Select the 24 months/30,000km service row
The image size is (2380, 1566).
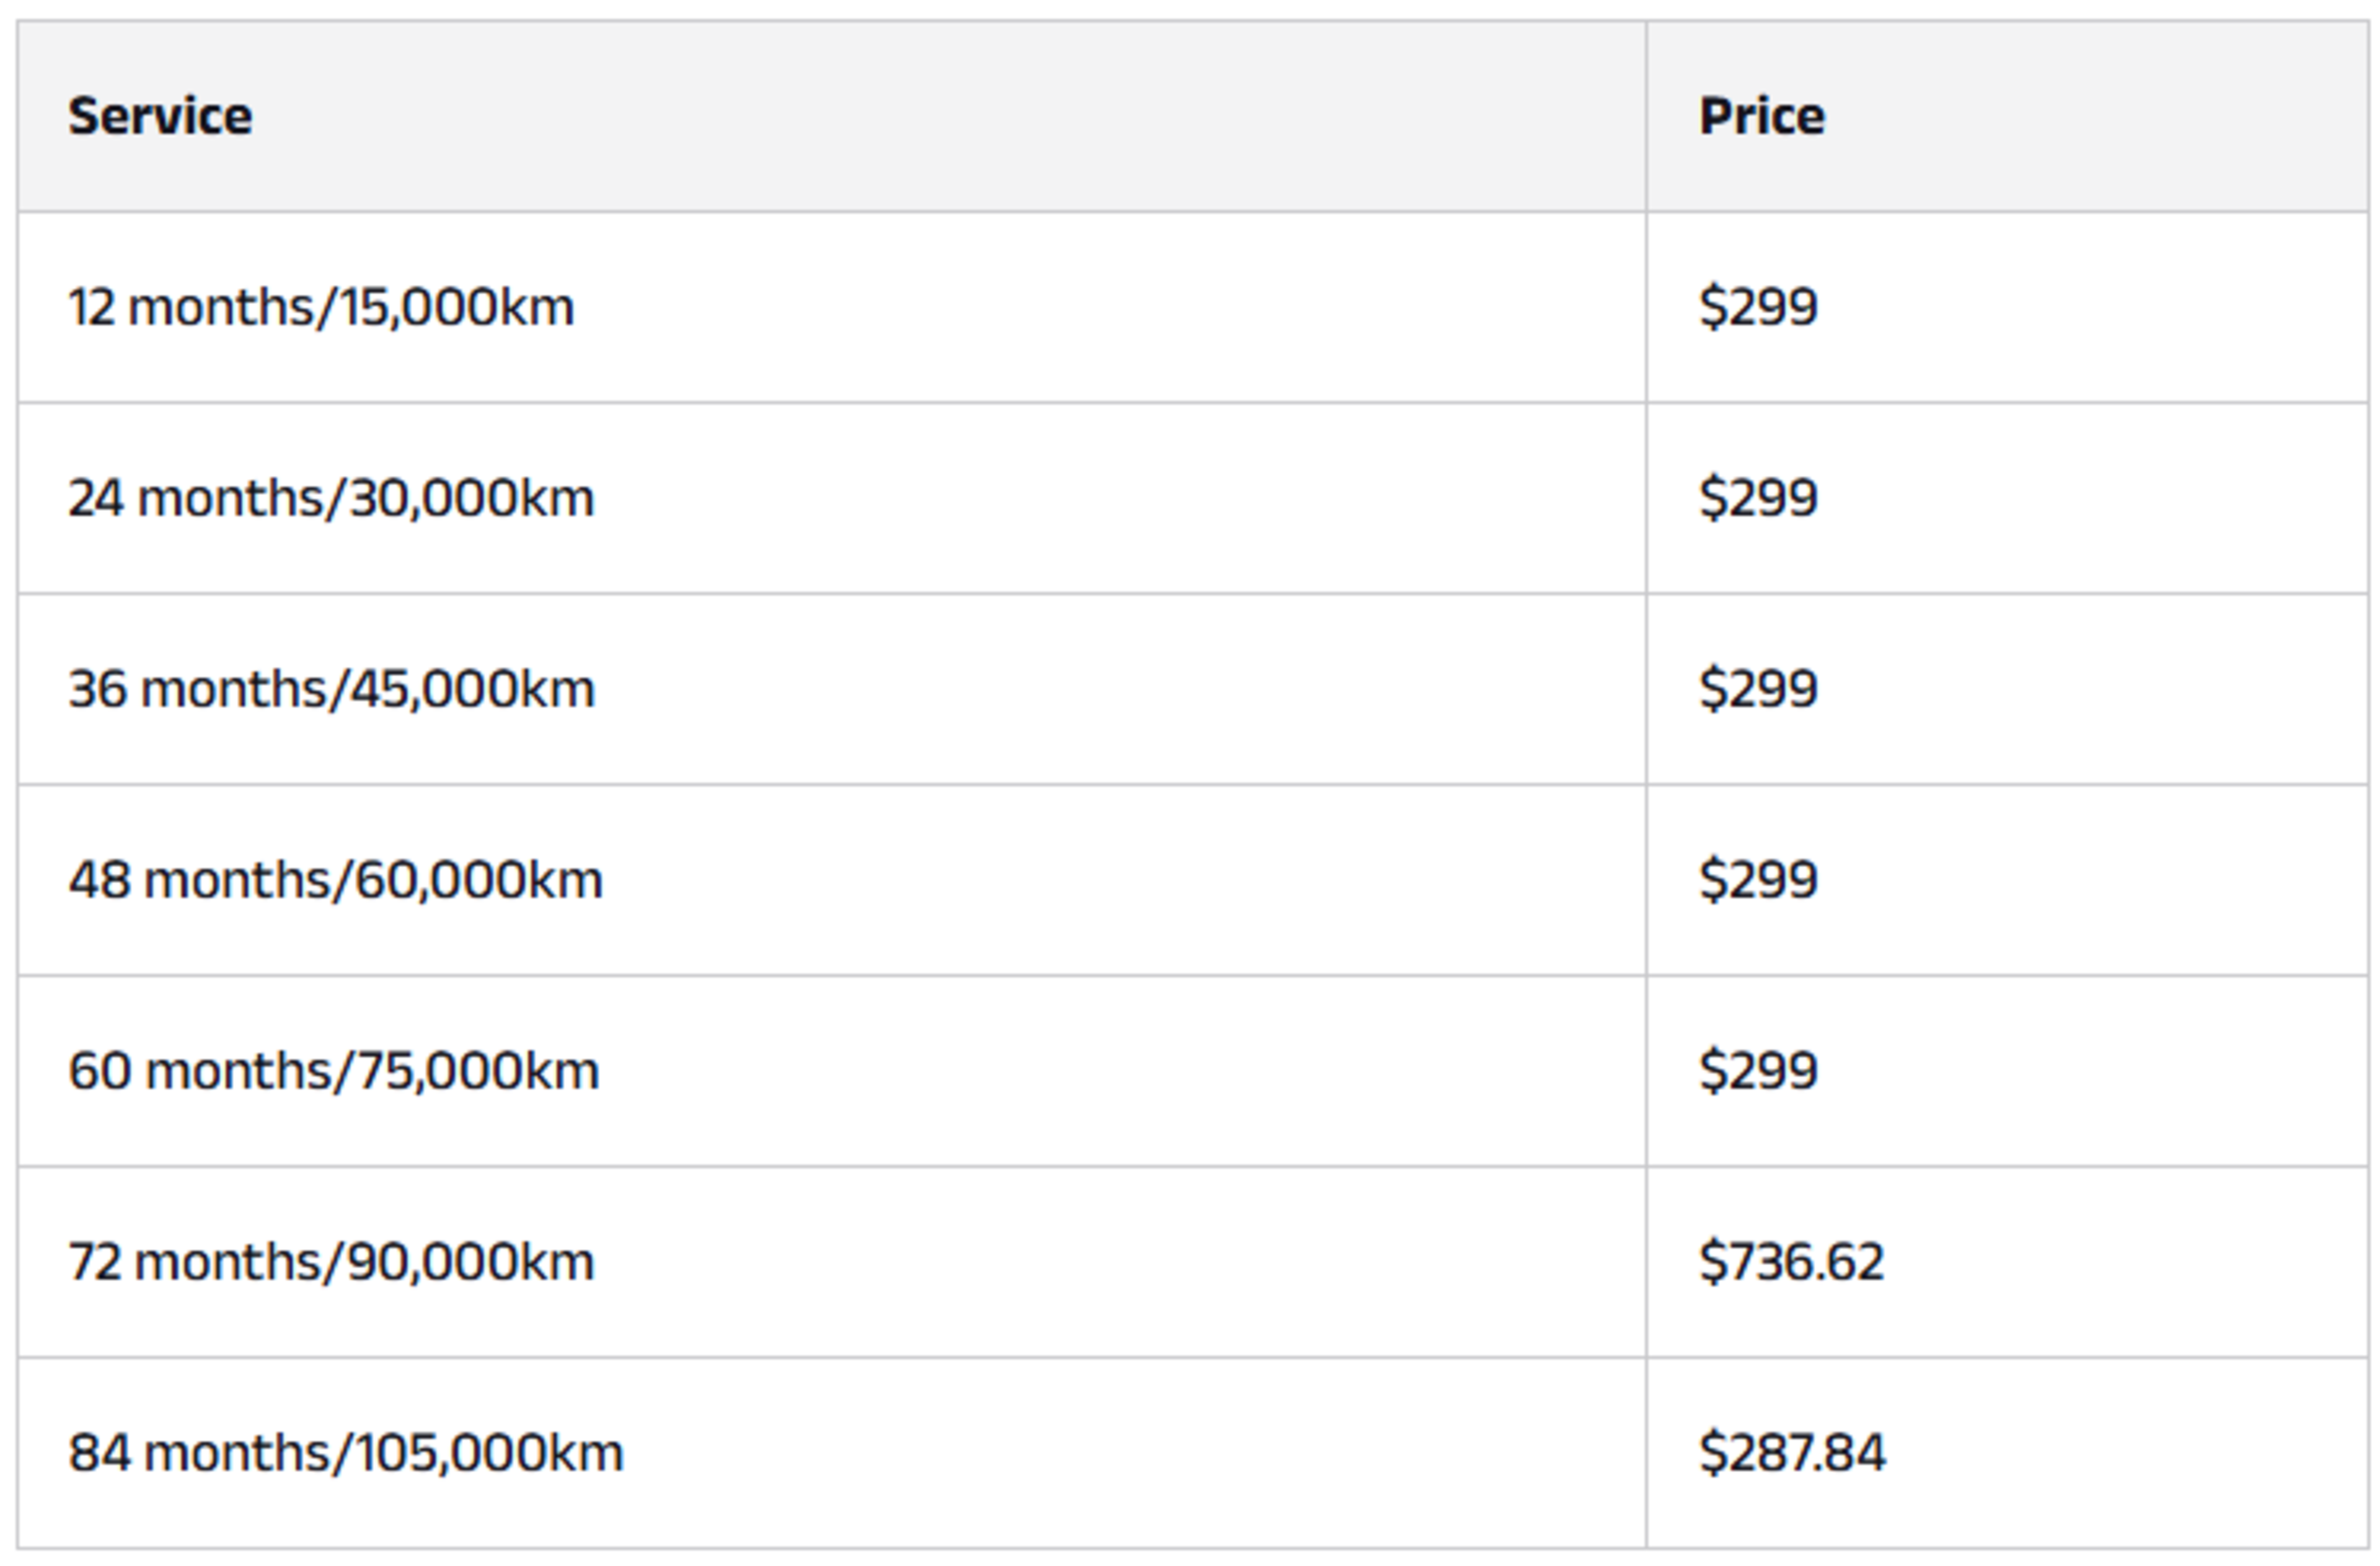coord(331,498)
